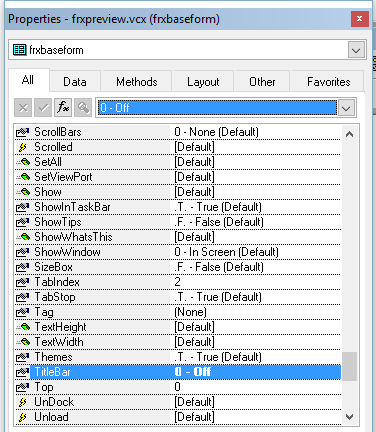Select the SizeBox property name
376x432 pixels.
pos(53,267)
